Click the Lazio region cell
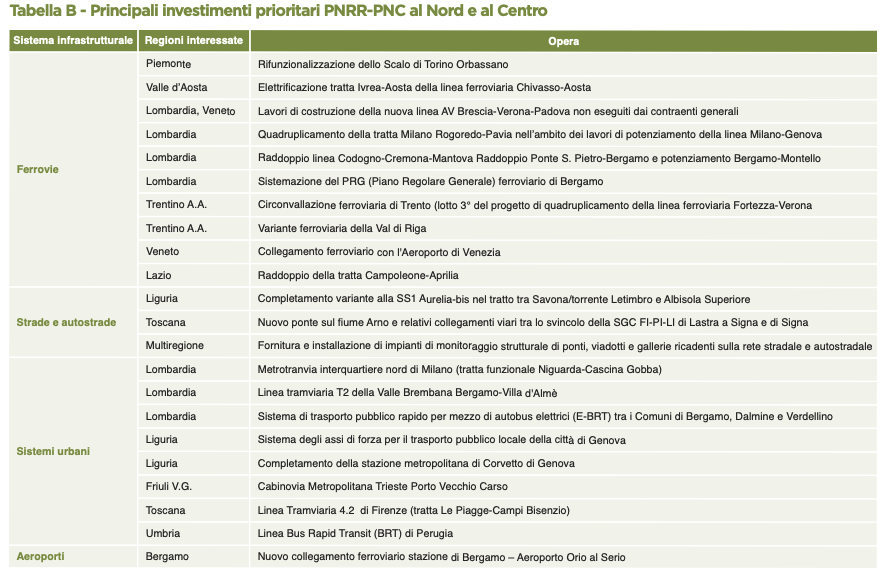The height and width of the screenshot is (578, 894). (x=194, y=275)
